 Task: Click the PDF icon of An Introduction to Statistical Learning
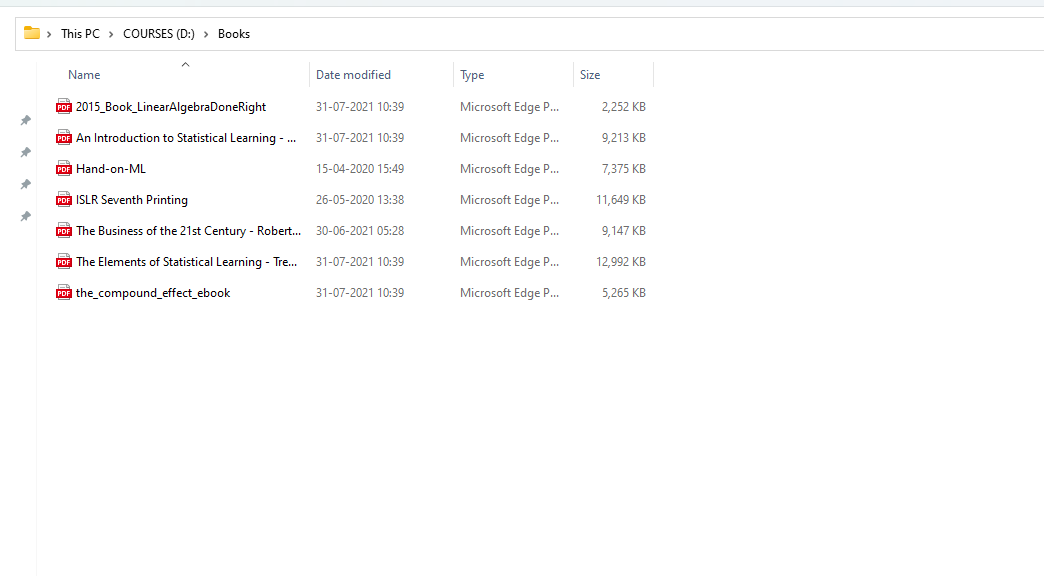pos(64,138)
